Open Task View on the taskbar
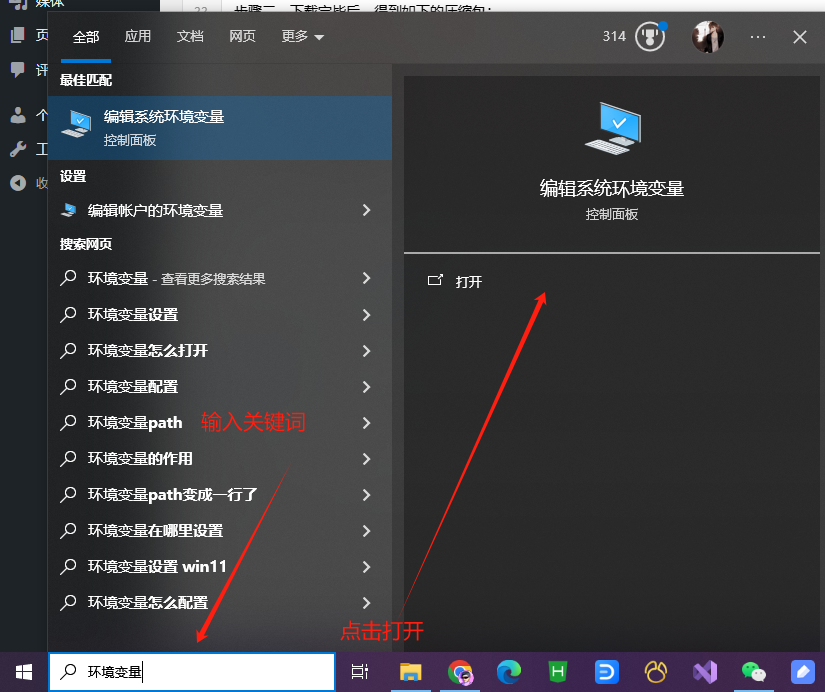 (x=360, y=672)
